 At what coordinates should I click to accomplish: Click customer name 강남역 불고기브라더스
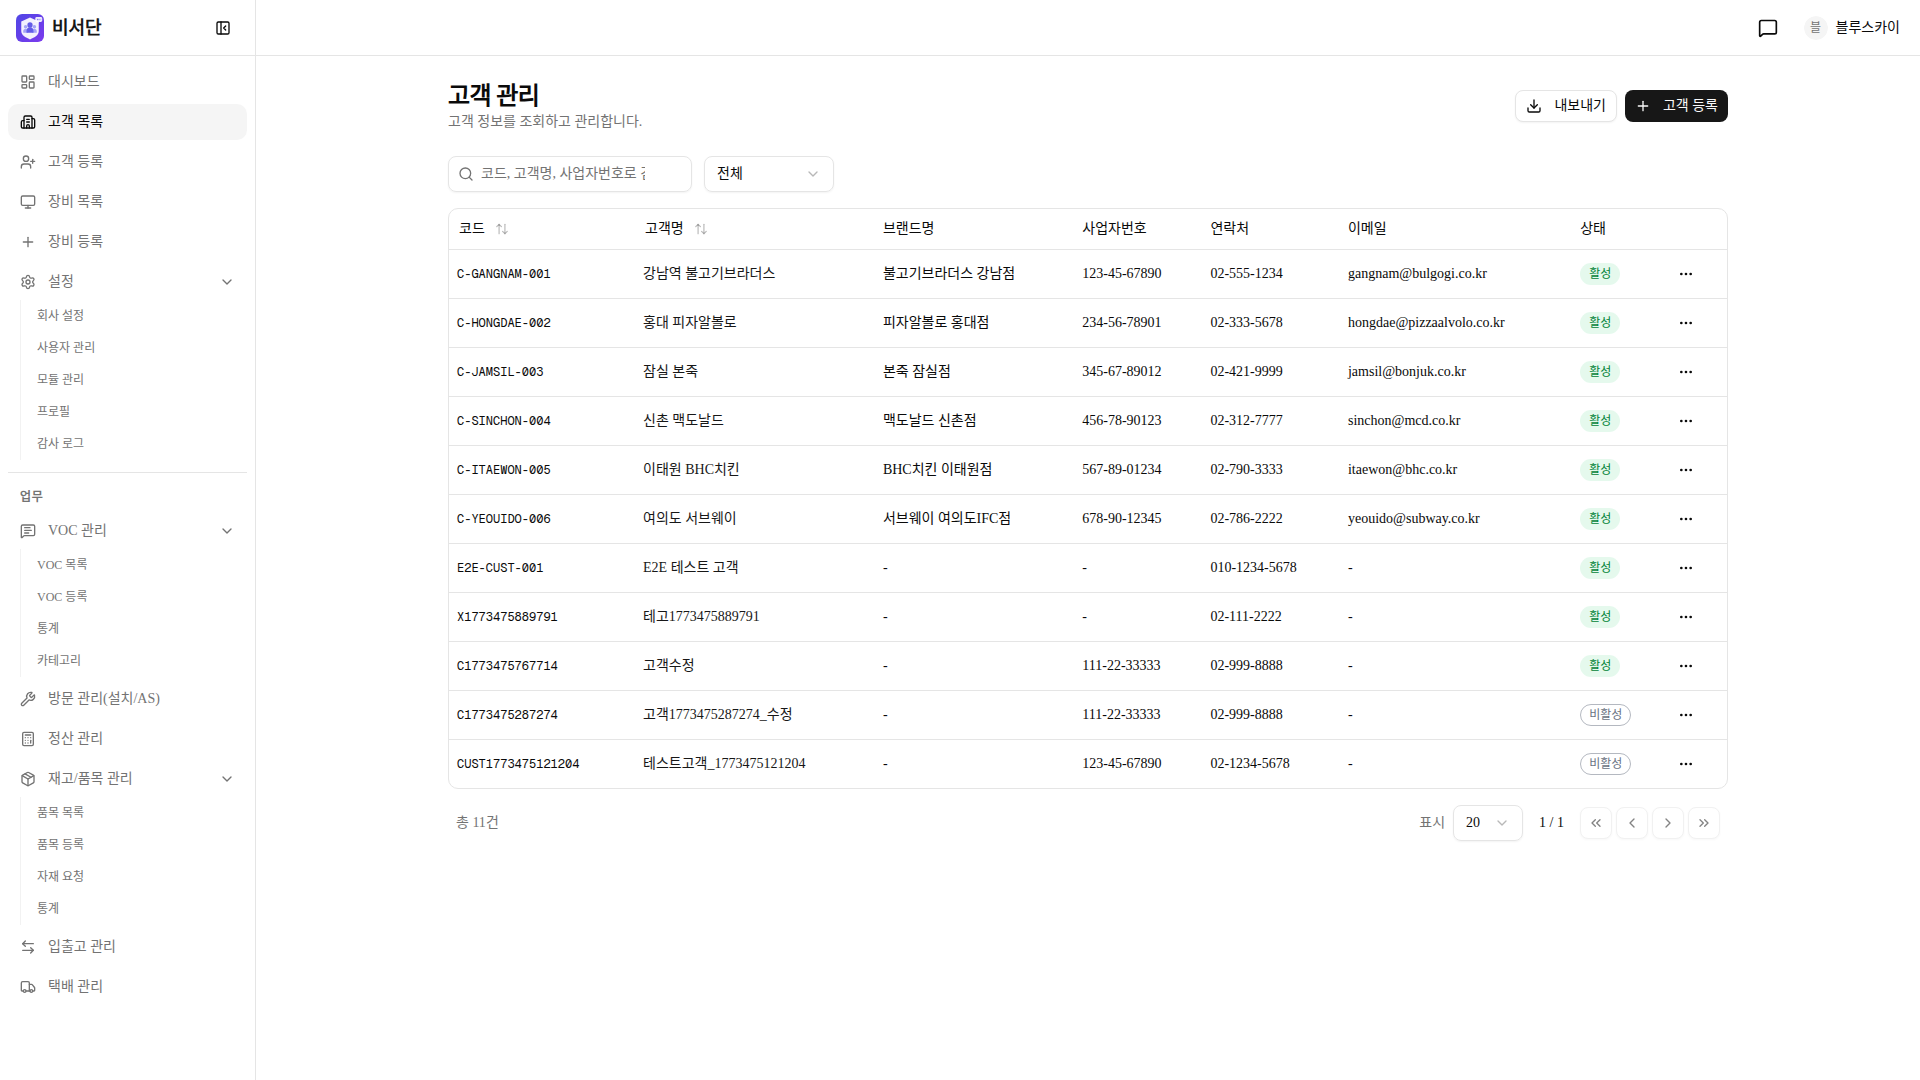709,274
